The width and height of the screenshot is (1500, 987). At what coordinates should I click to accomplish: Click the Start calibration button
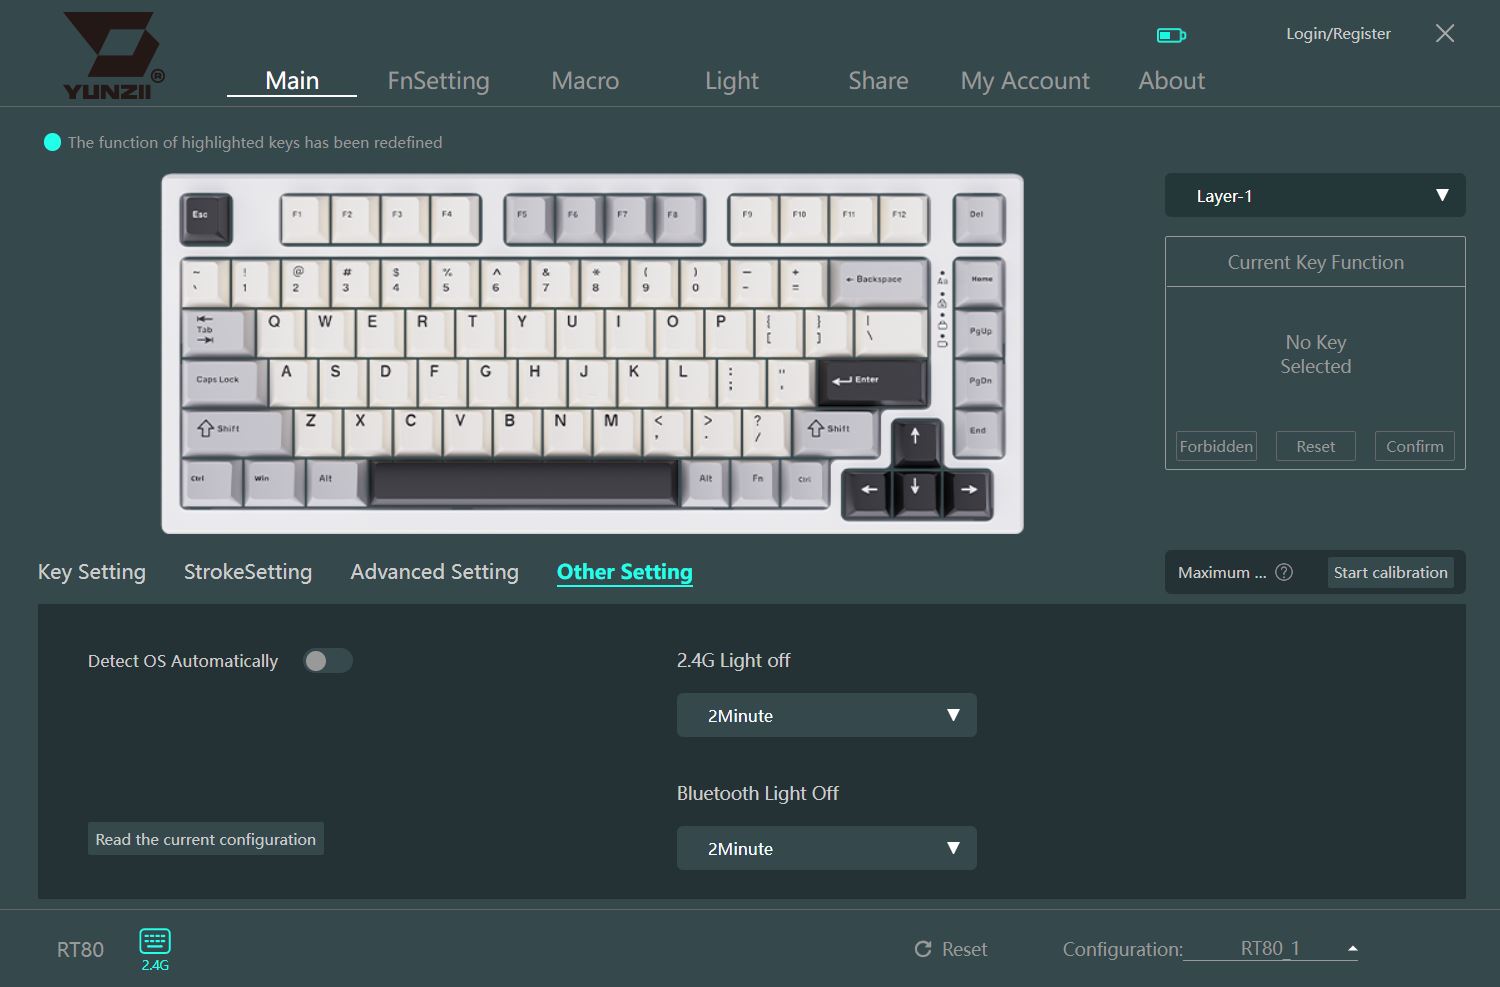point(1390,572)
